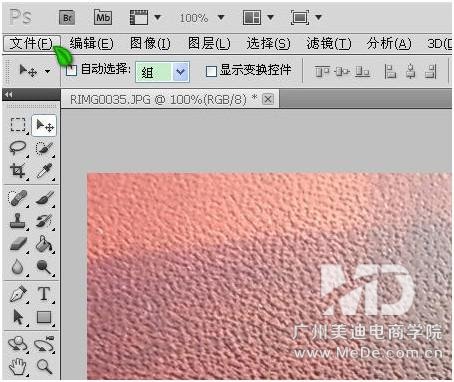Click the align bottom edges icon
The image size is (454, 382).
pyautogui.click(x=362, y=71)
